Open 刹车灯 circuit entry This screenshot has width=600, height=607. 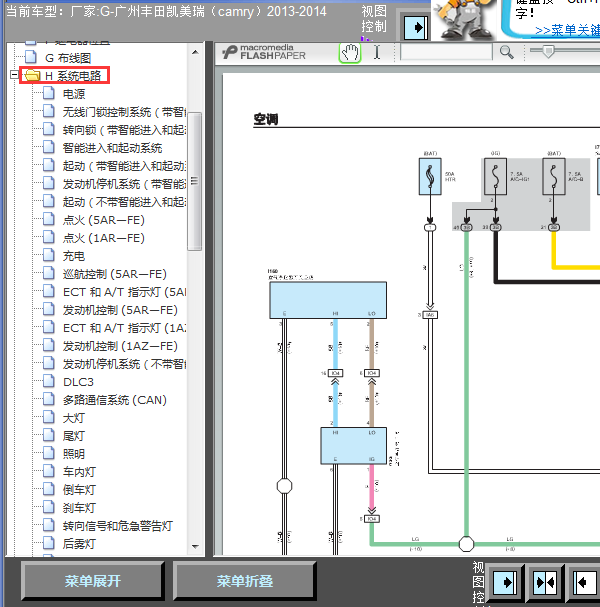click(x=79, y=508)
